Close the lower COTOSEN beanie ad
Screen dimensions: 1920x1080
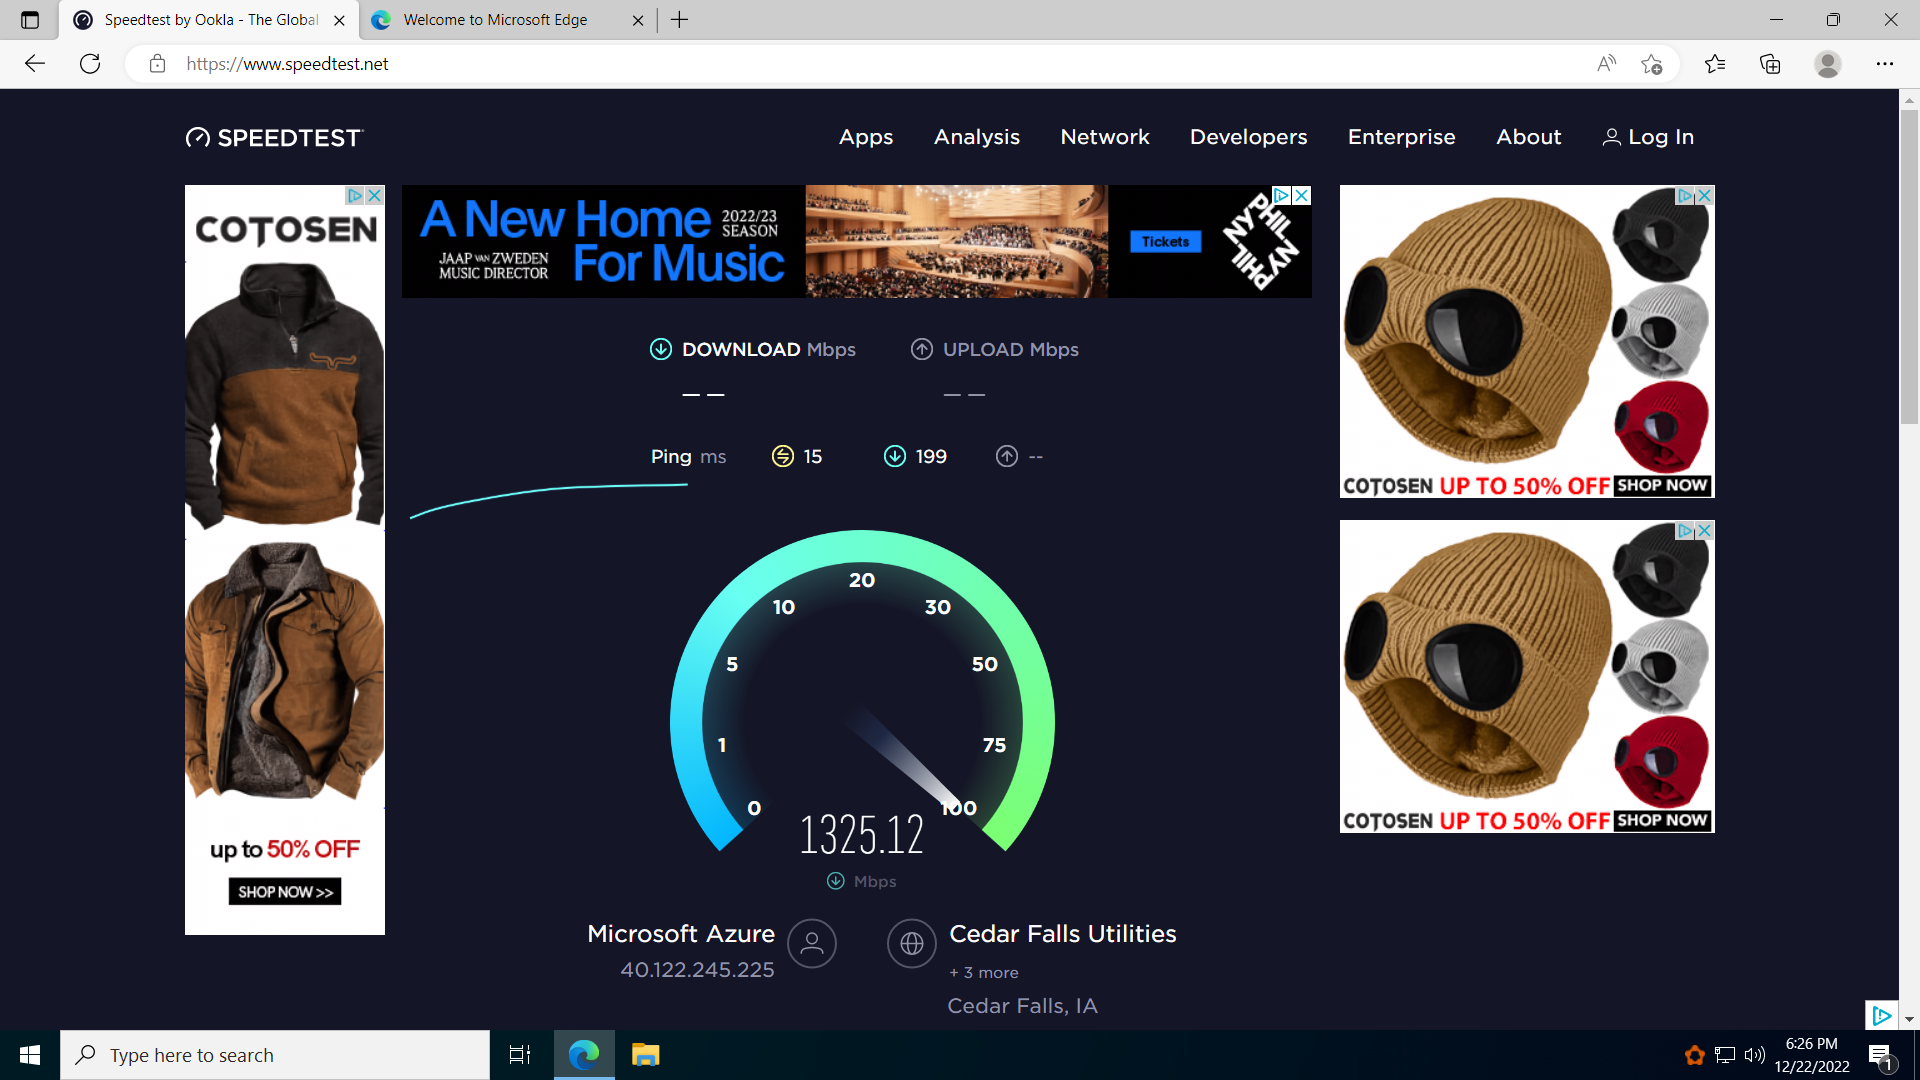coord(1705,530)
